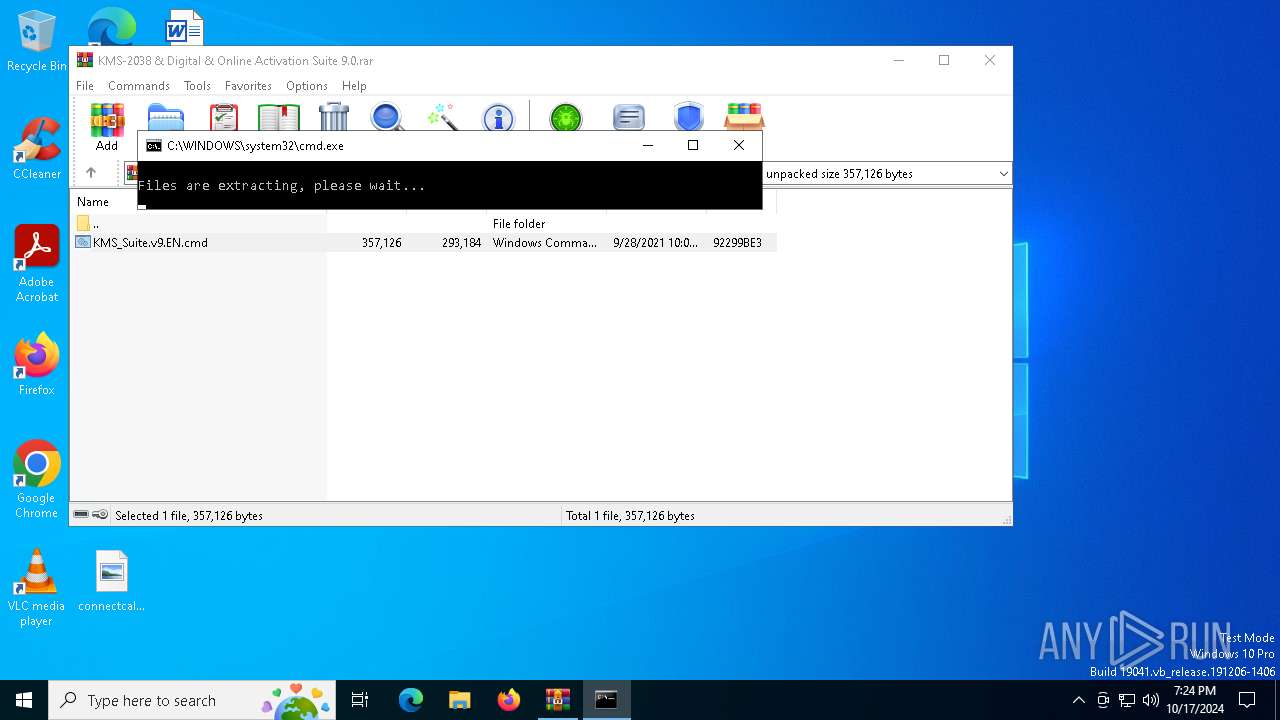The image size is (1280, 720).
Task: Open VLC media player desktop shortcut
Action: [x=37, y=588]
